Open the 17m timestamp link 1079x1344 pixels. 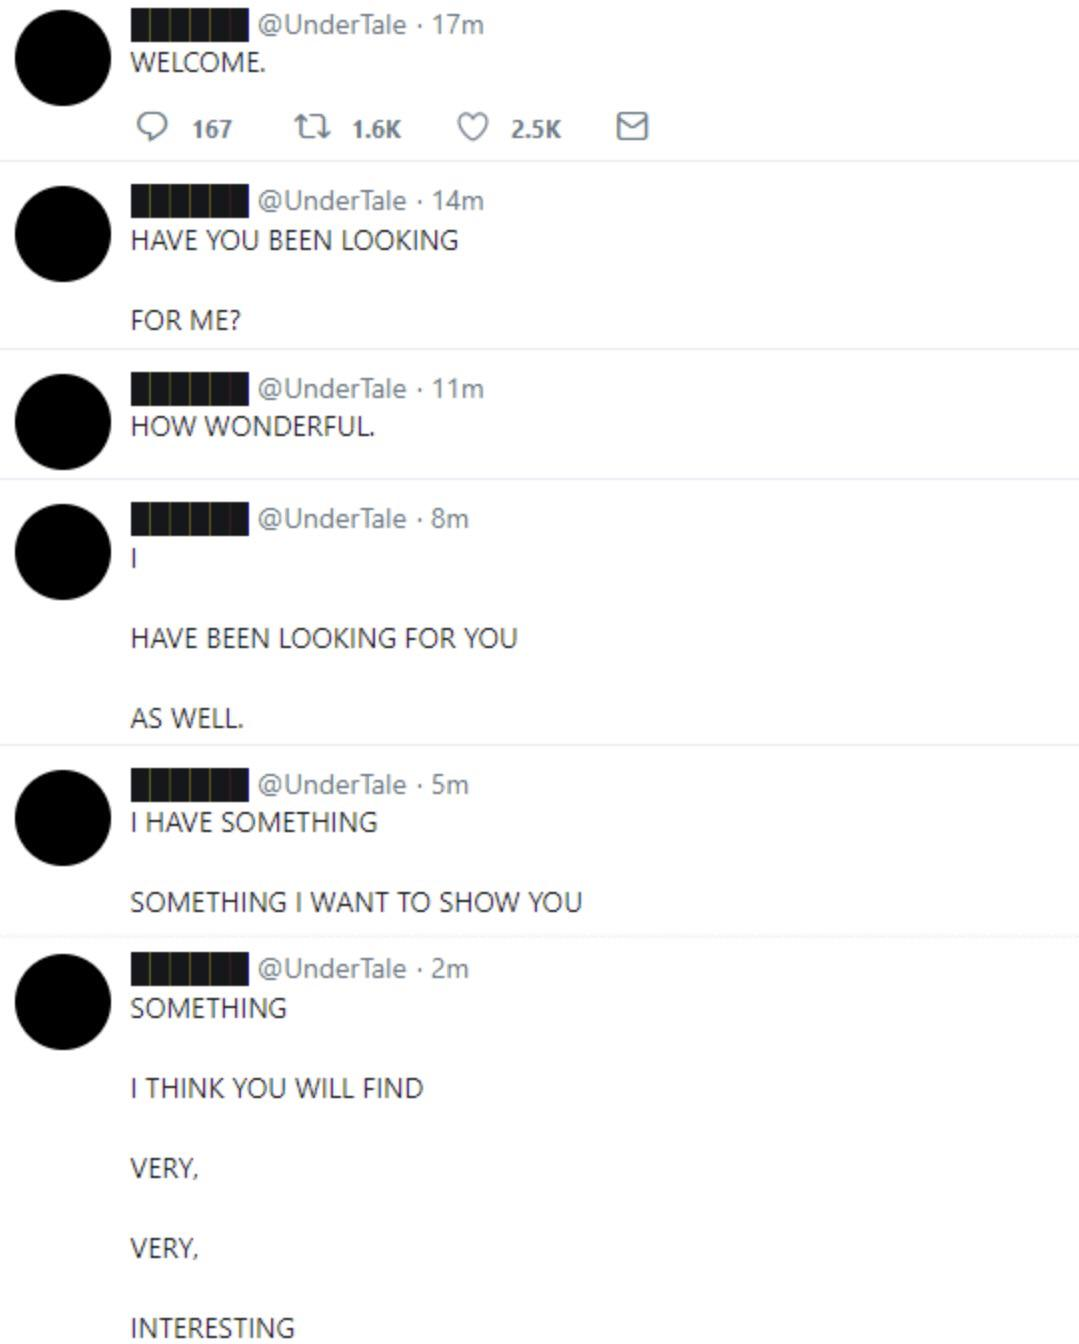point(458,24)
